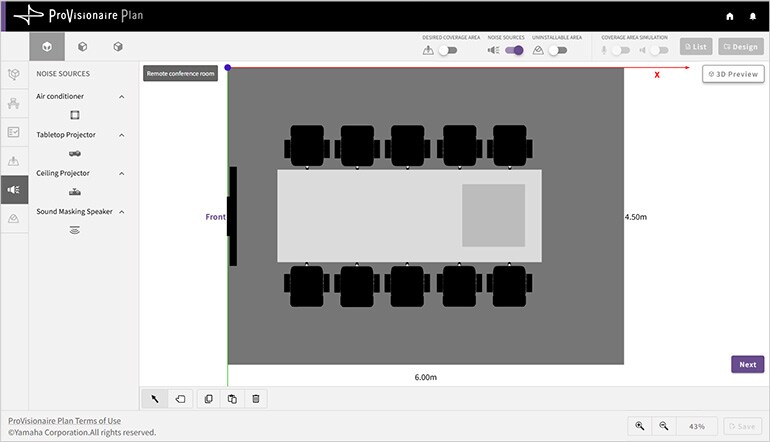Select the Ceiling Projector noise source icon
This screenshot has height=442, width=770.
(75, 191)
